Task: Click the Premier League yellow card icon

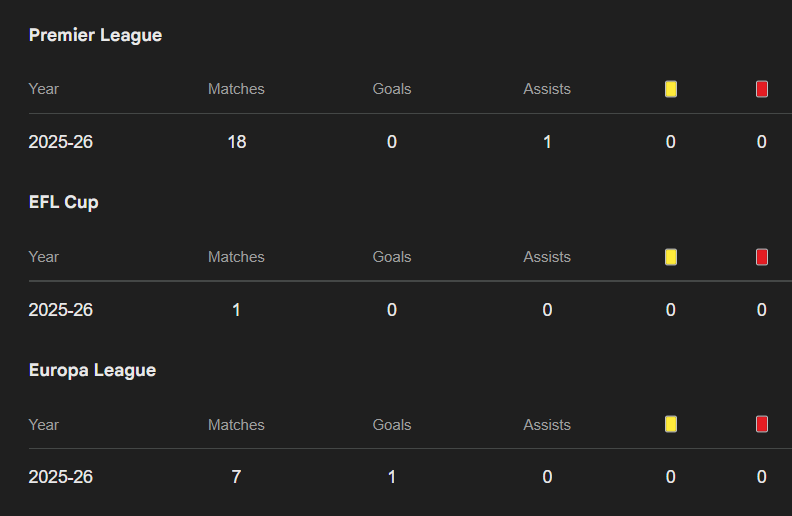Action: pyautogui.click(x=671, y=89)
